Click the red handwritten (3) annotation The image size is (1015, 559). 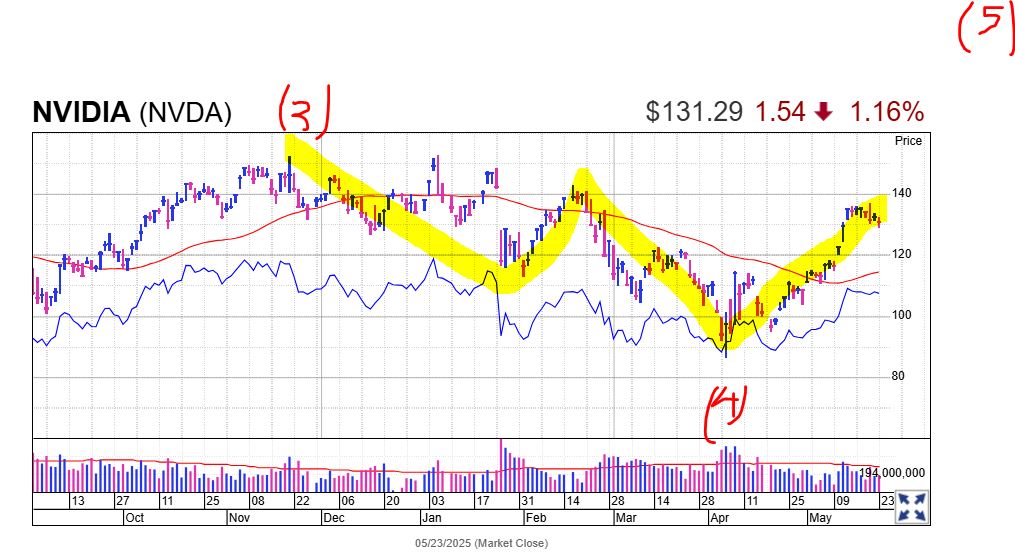point(304,111)
